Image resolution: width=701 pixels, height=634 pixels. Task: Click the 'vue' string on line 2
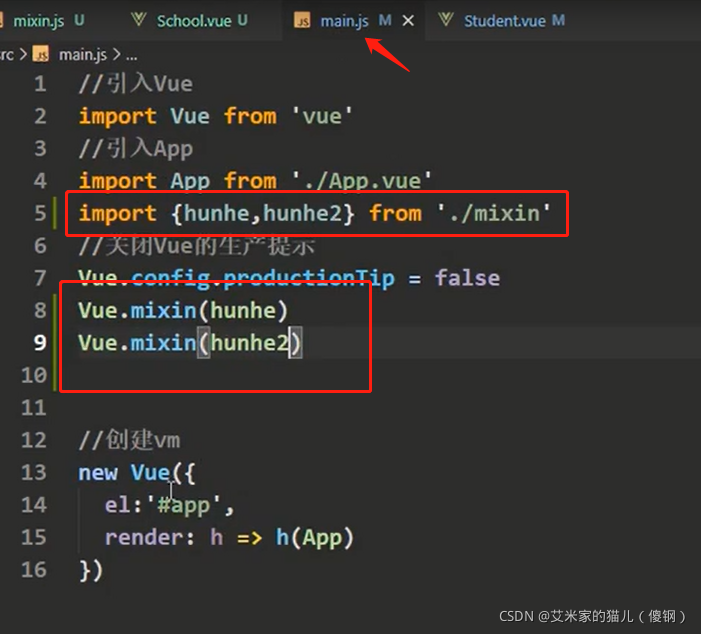coord(322,117)
